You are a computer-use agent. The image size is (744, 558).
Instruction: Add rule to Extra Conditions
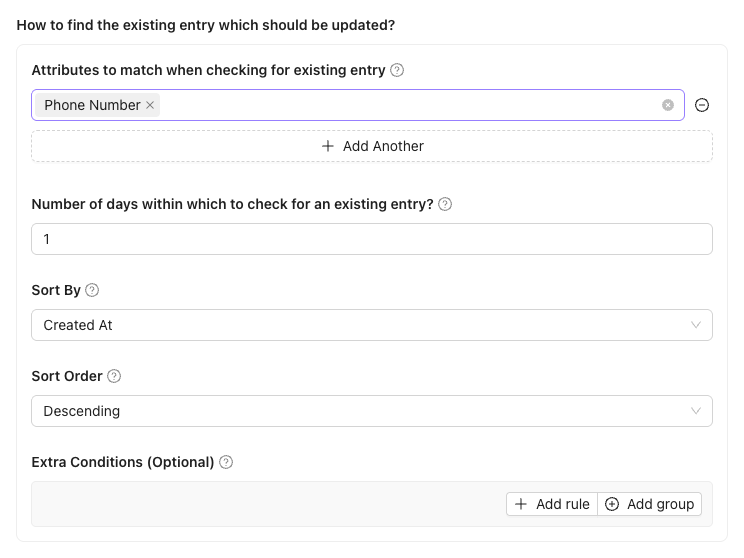pyautogui.click(x=551, y=504)
